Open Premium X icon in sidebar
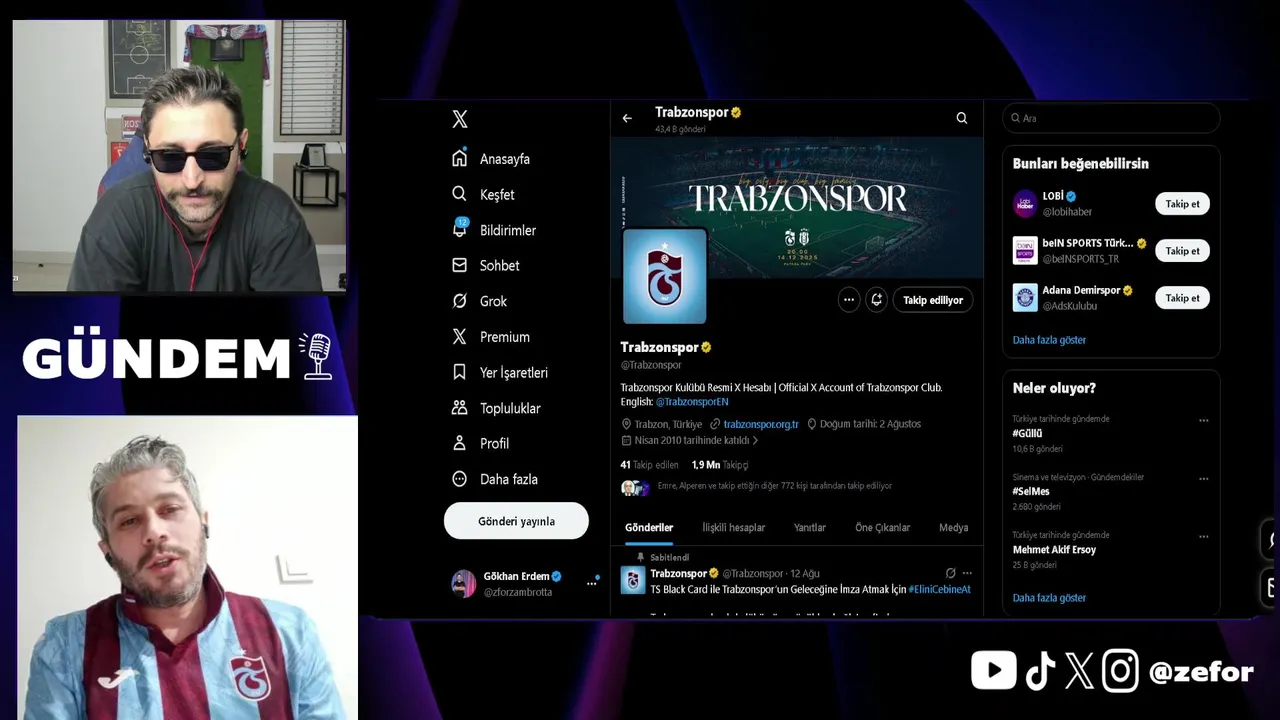The image size is (1280, 720). pyautogui.click(x=460, y=337)
